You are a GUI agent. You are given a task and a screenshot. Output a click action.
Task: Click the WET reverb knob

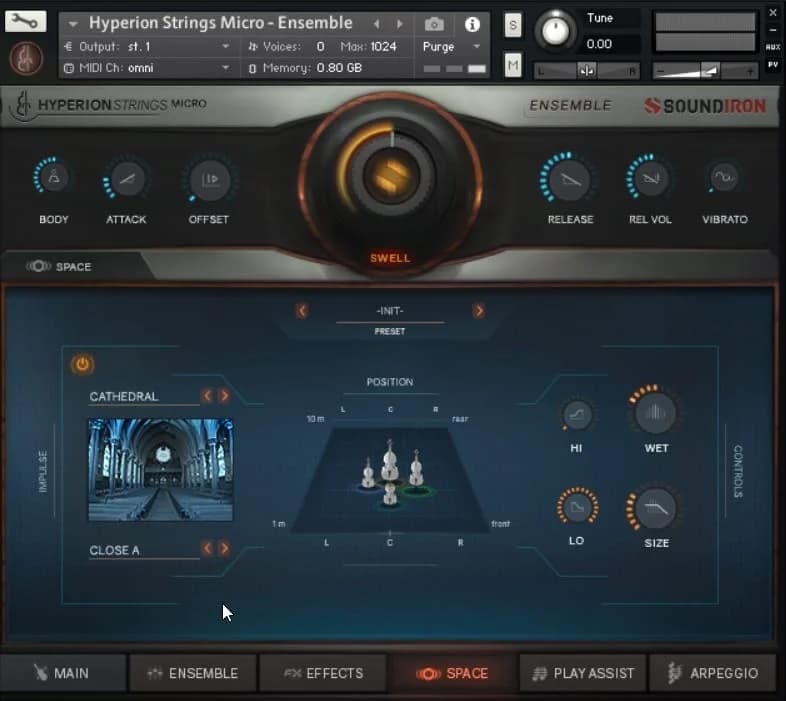click(x=655, y=412)
